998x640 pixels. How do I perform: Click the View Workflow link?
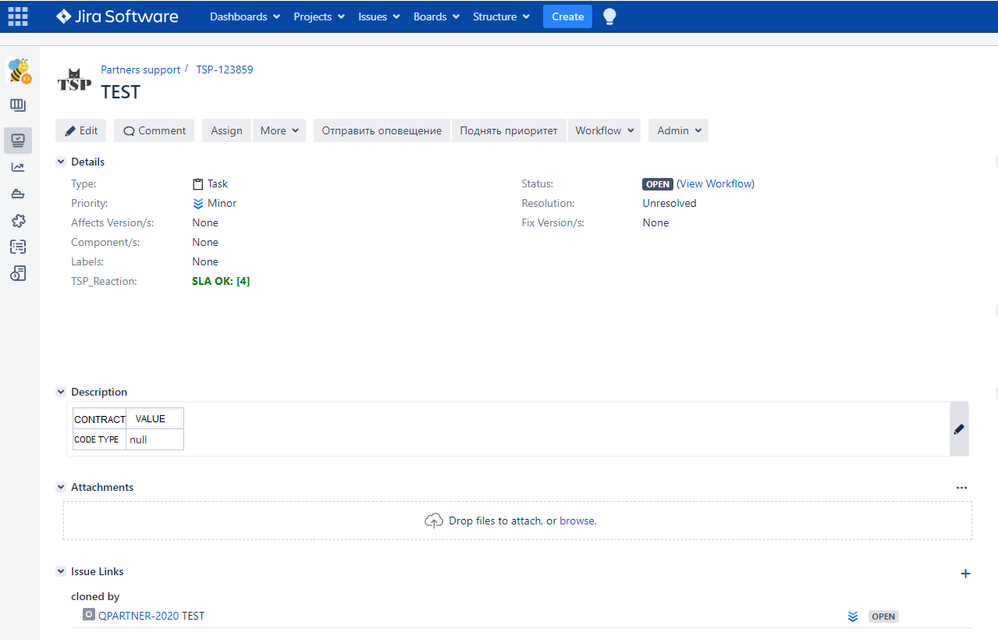click(x=715, y=184)
